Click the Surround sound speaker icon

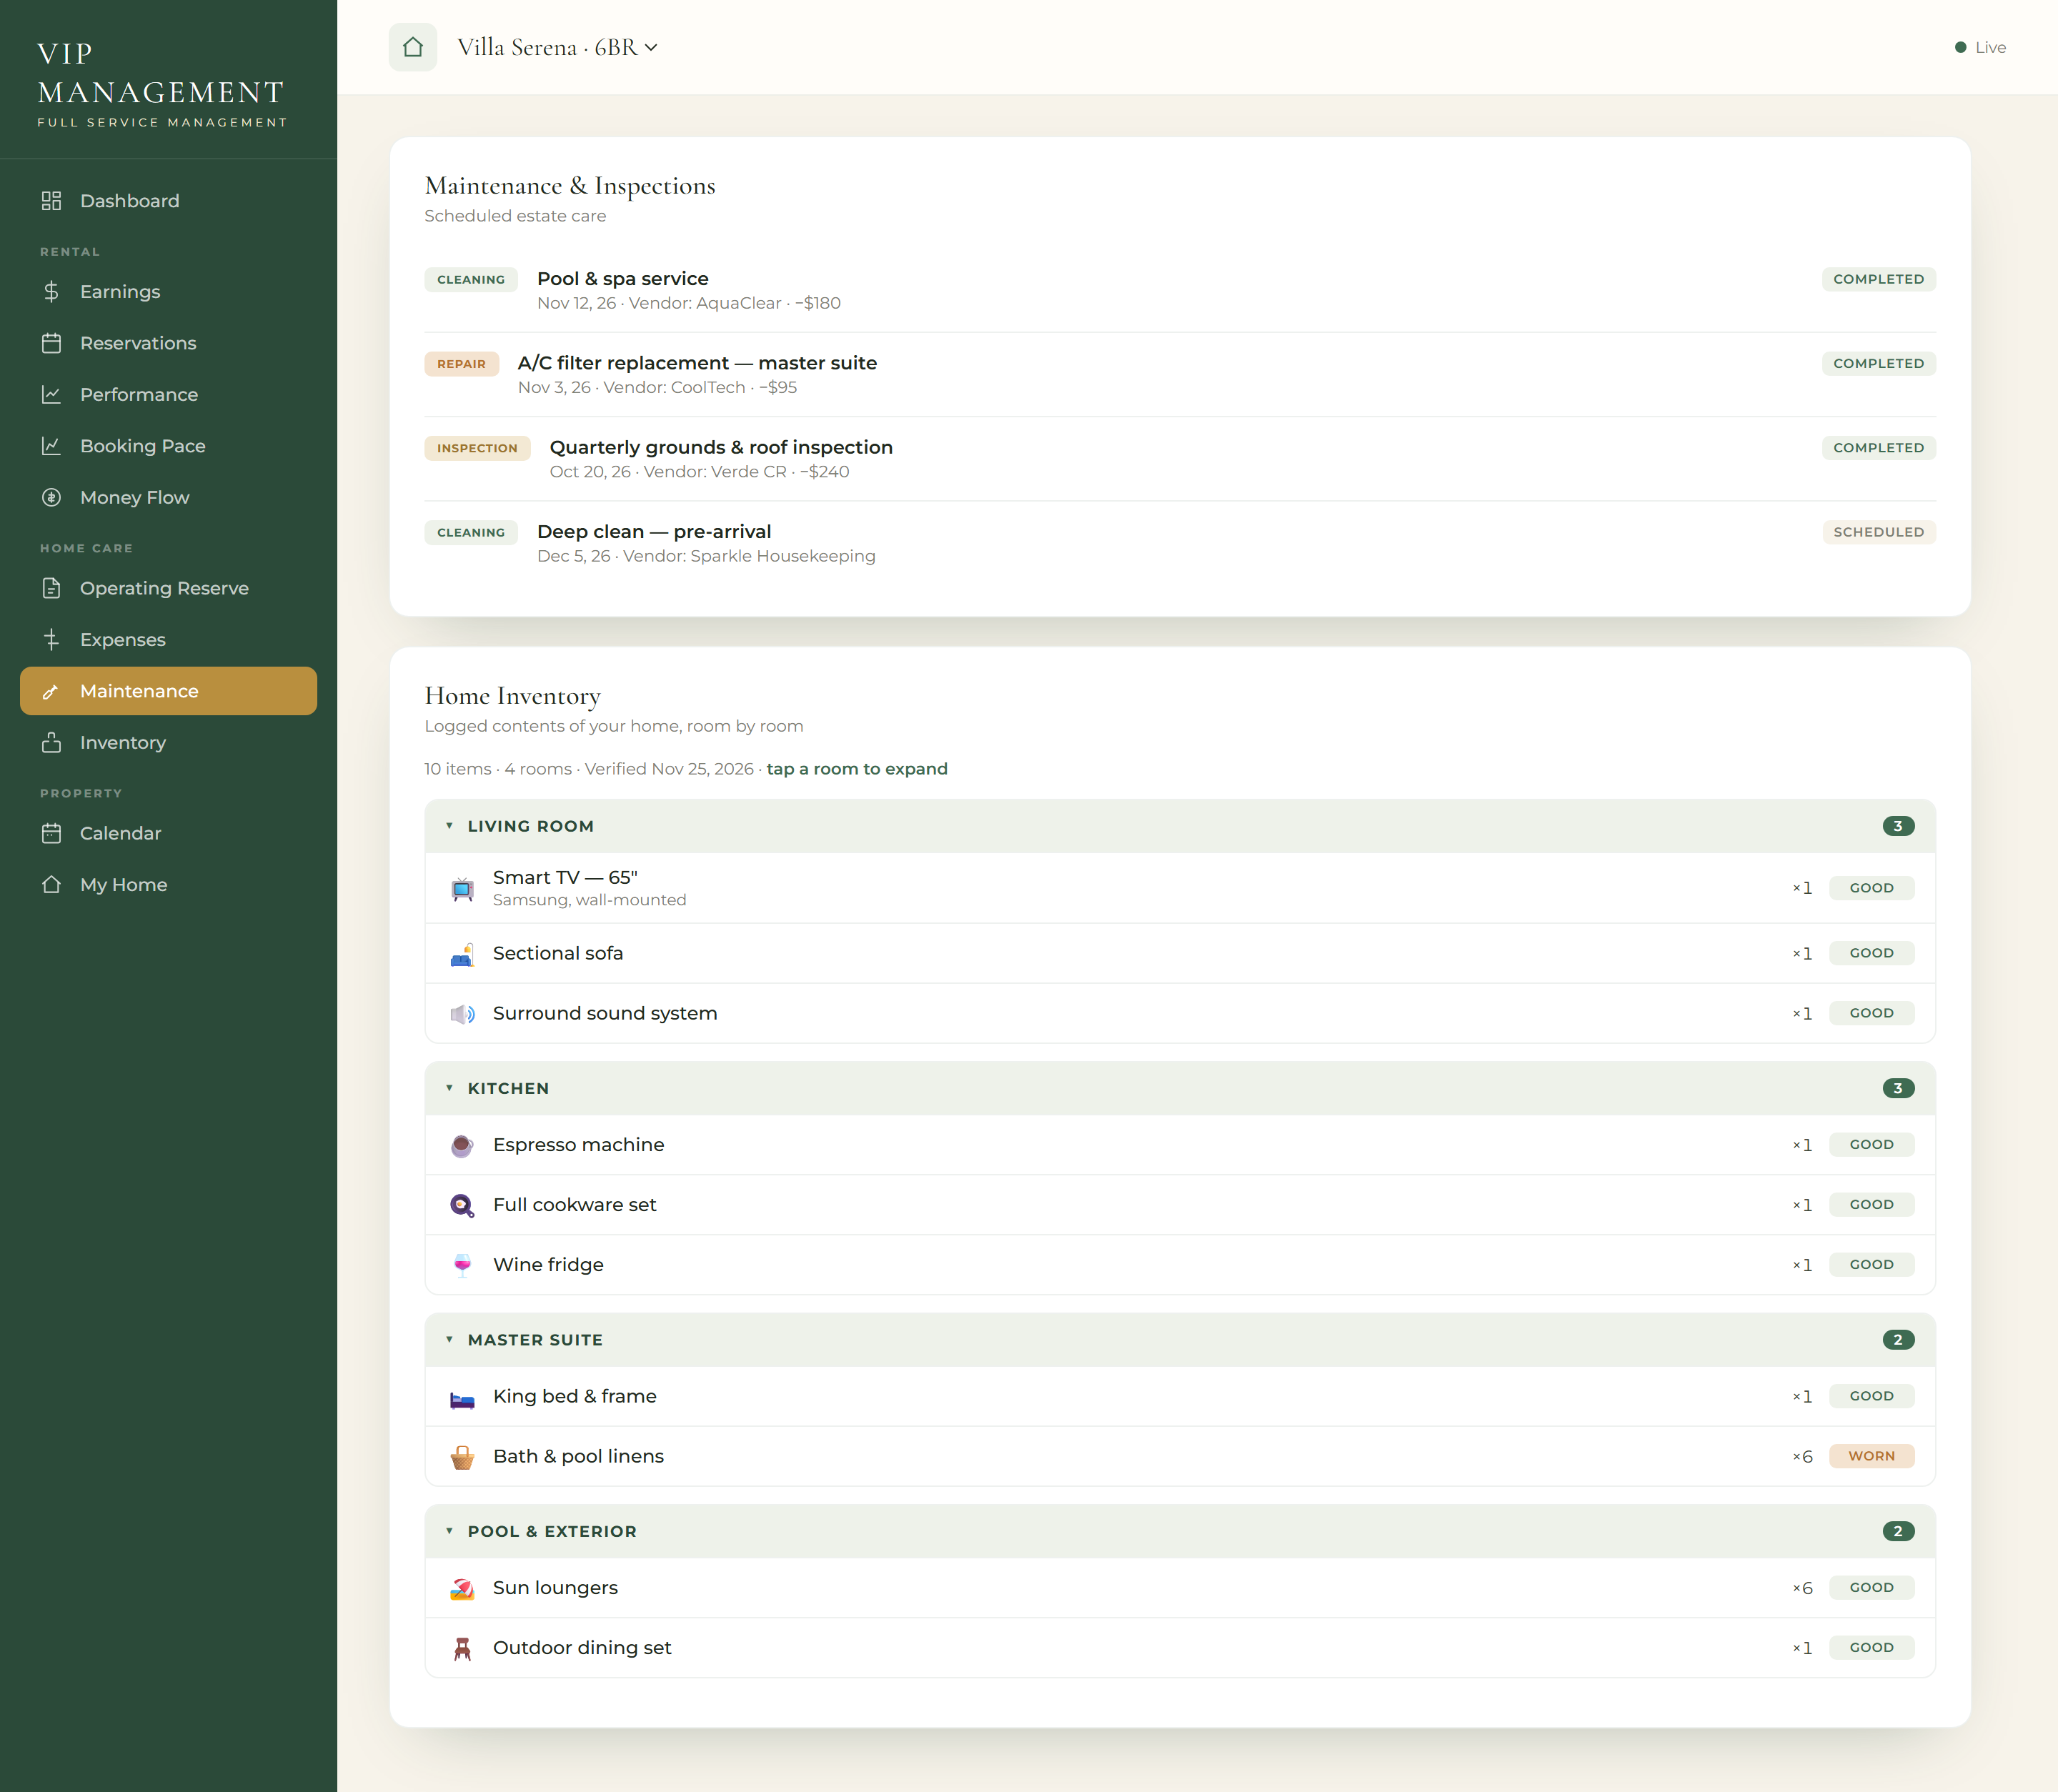462,1015
